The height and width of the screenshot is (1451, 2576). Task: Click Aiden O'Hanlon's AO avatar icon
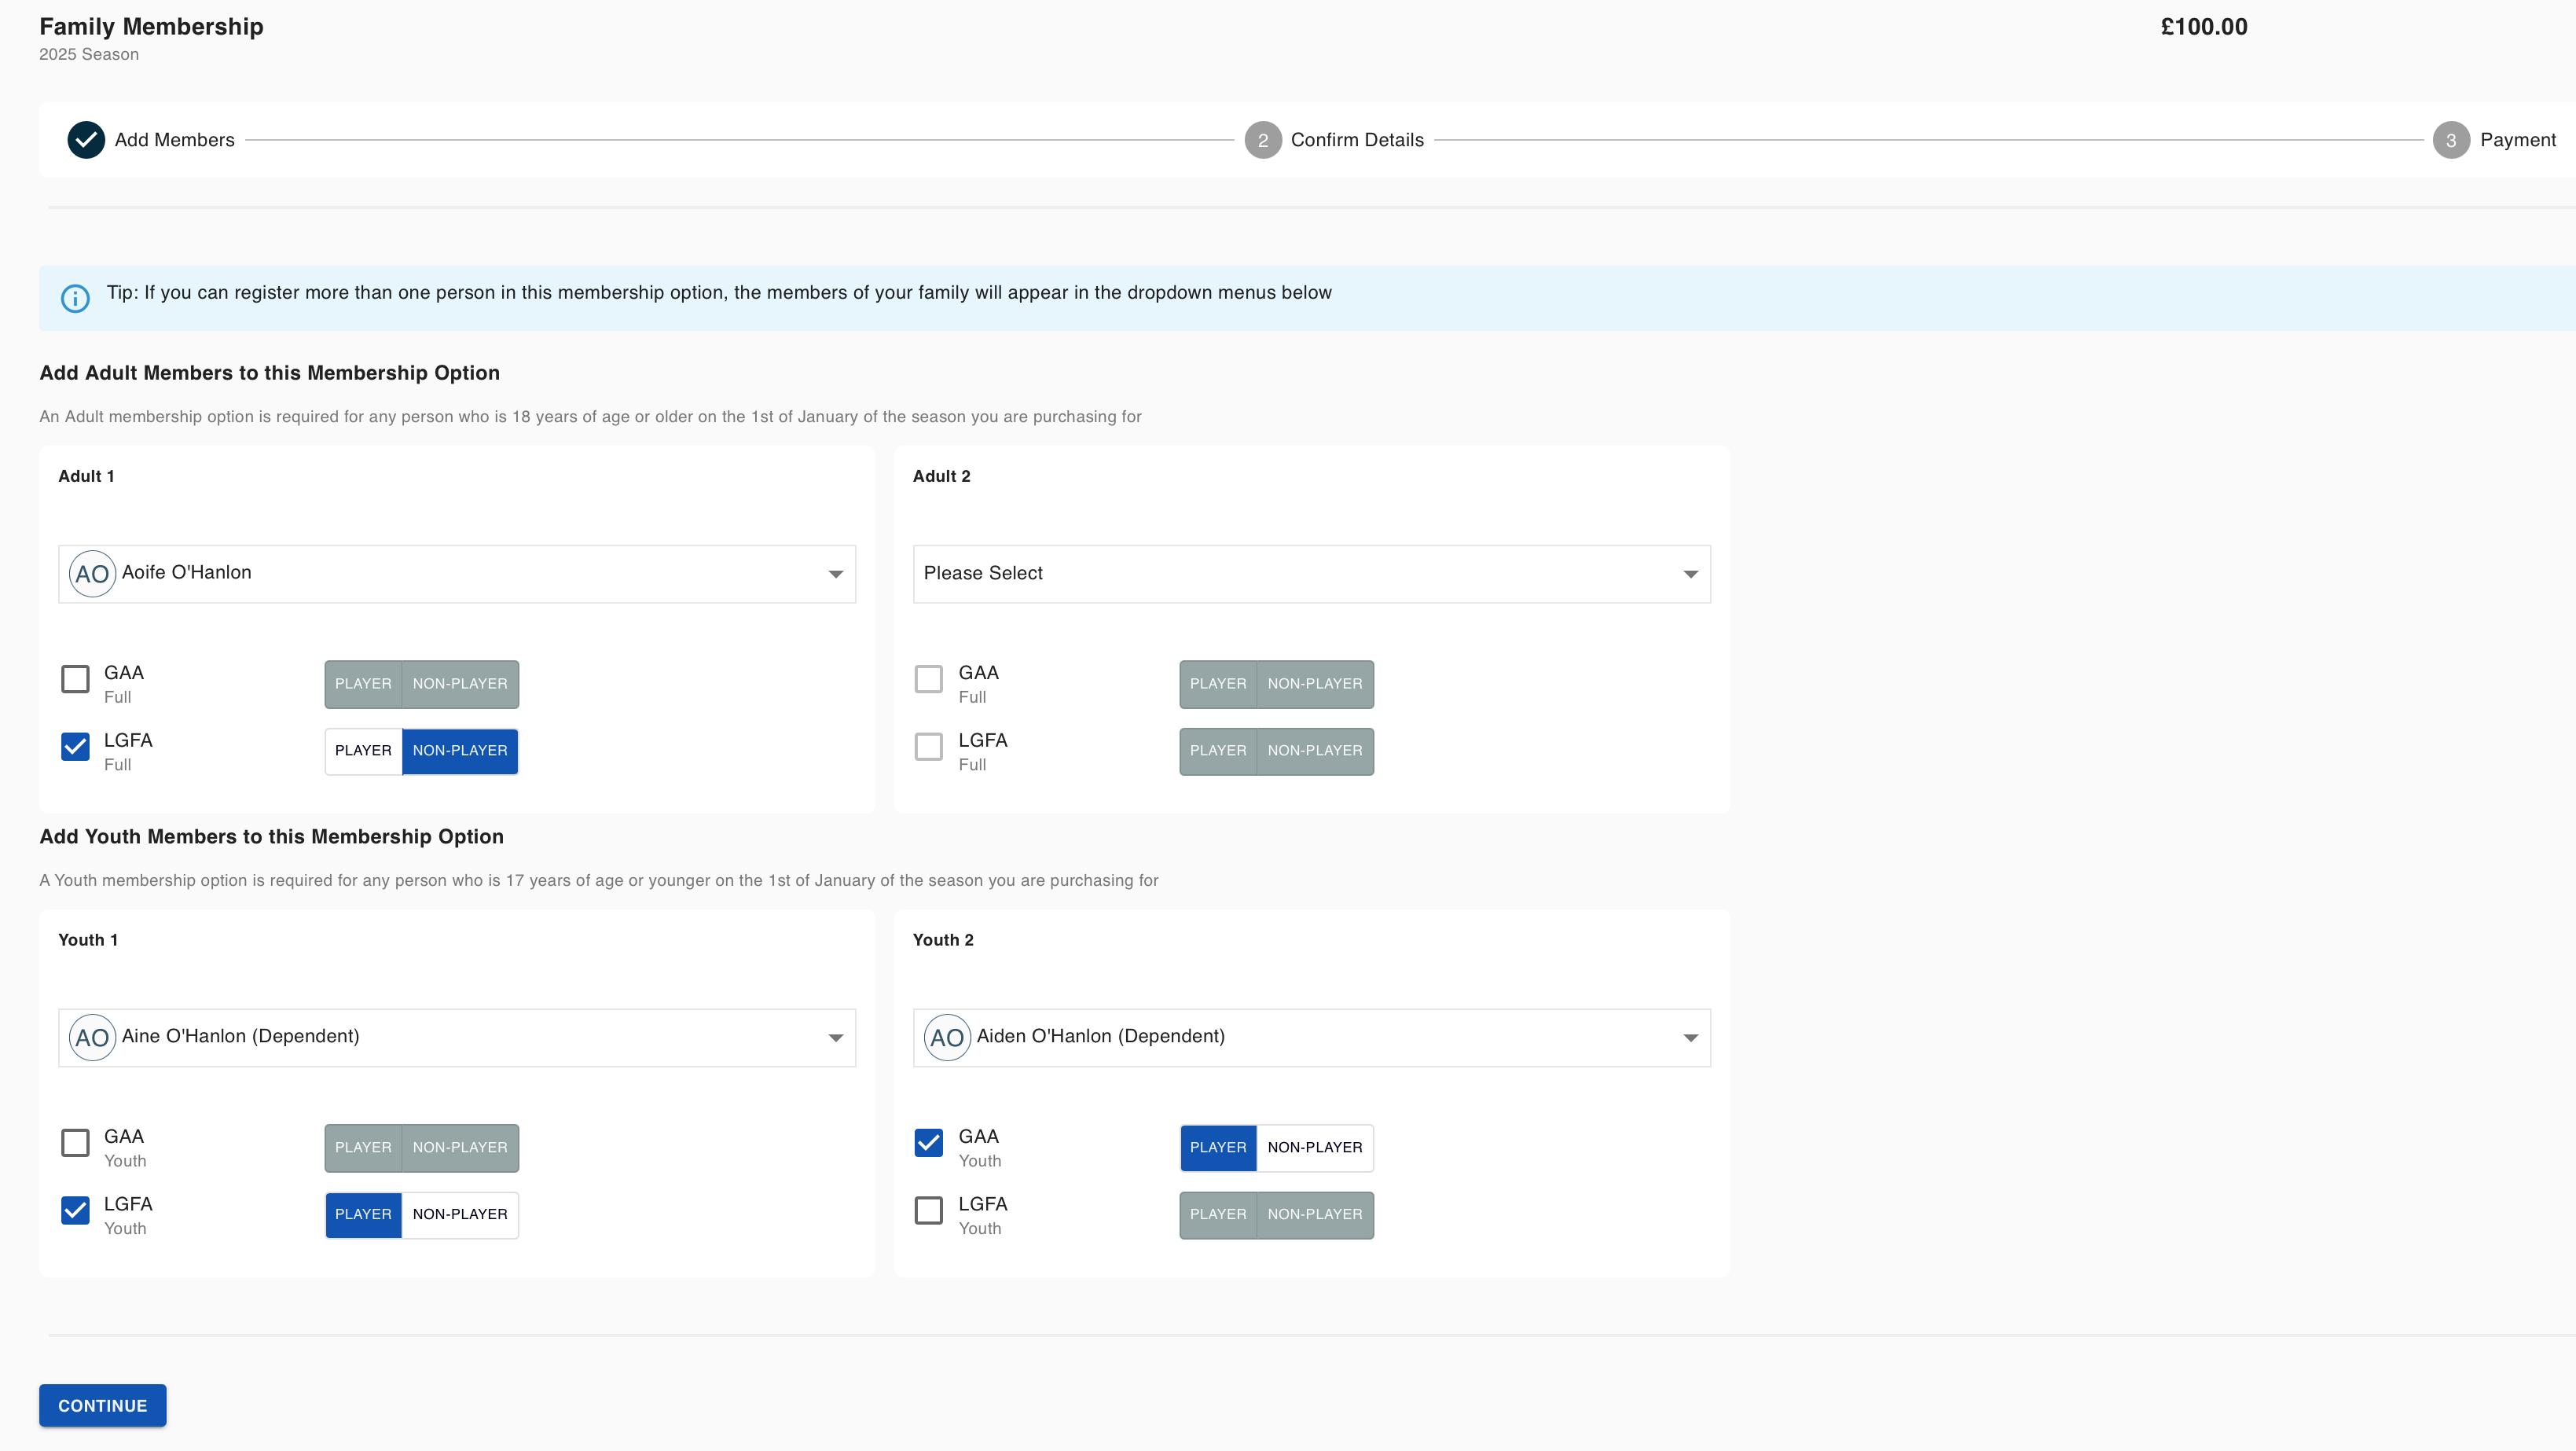click(947, 1038)
